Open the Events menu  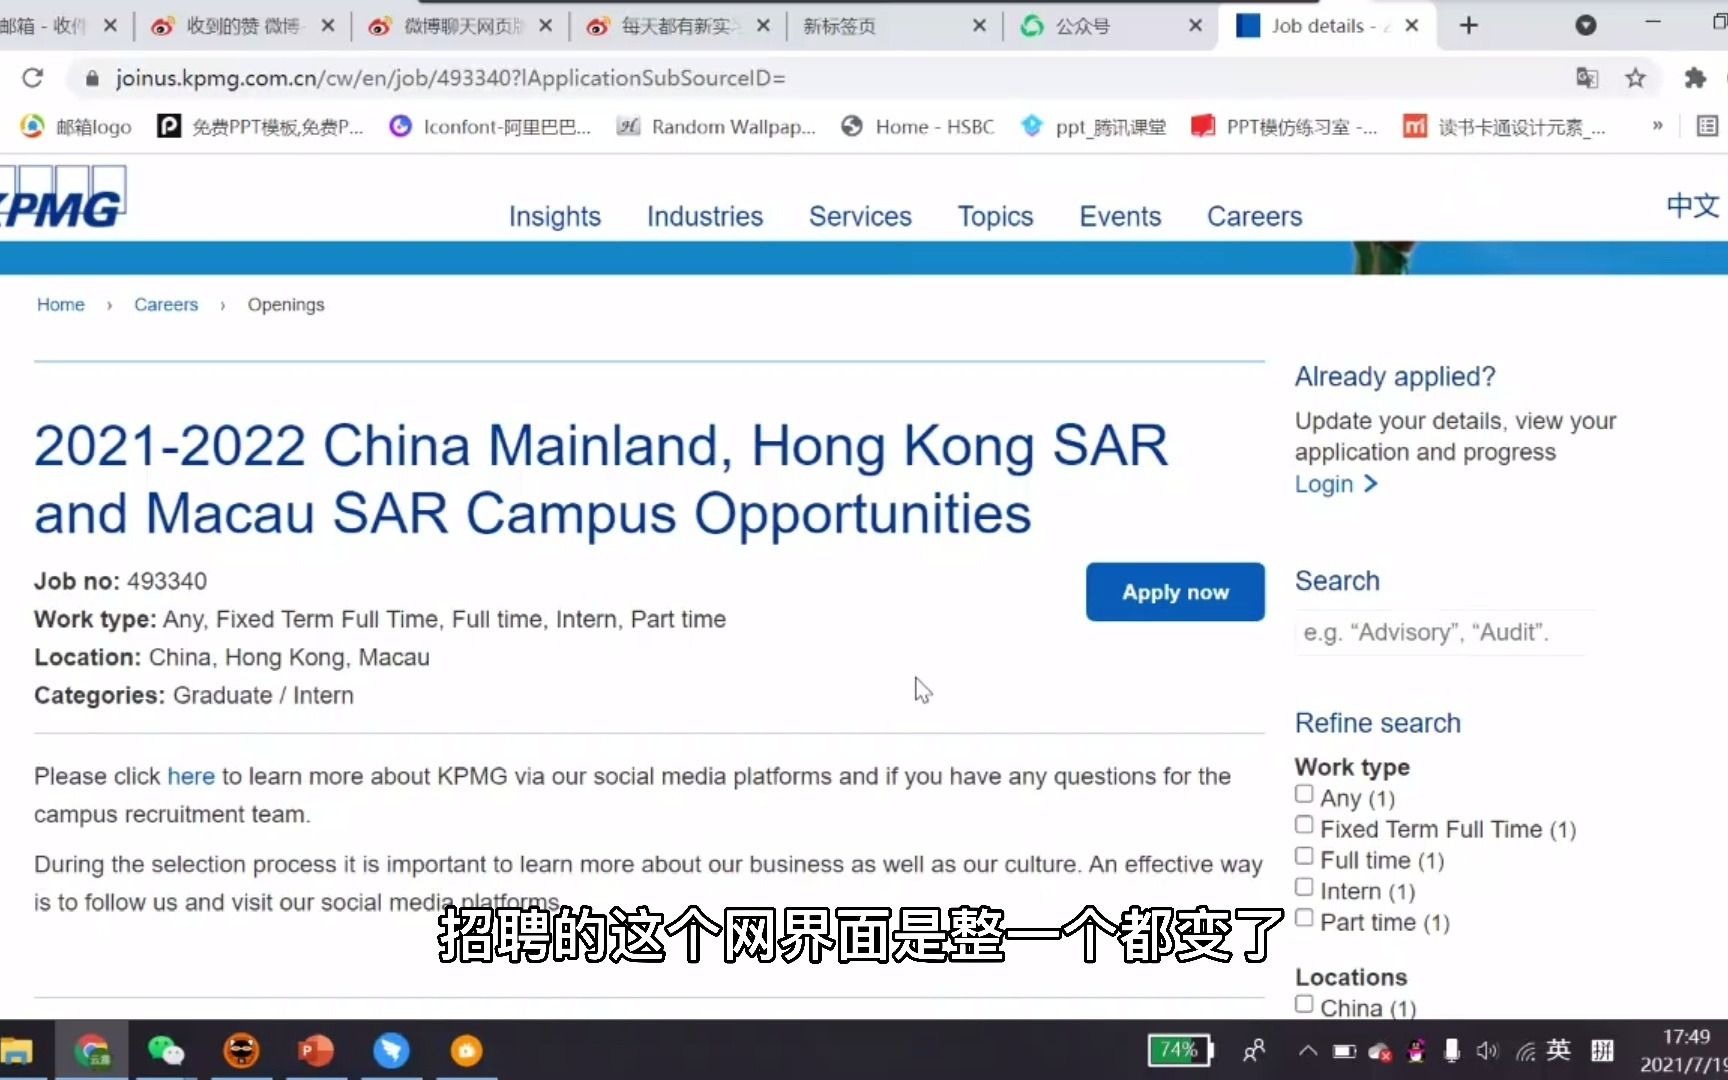click(1120, 216)
